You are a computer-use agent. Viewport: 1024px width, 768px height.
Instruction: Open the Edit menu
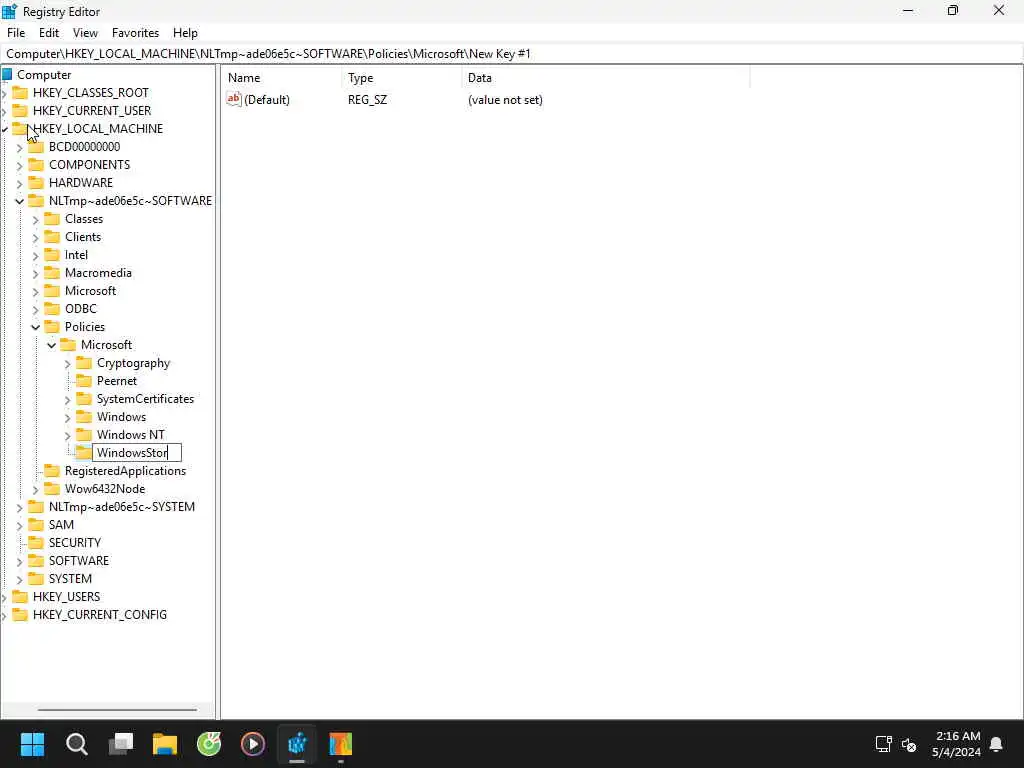tap(49, 33)
